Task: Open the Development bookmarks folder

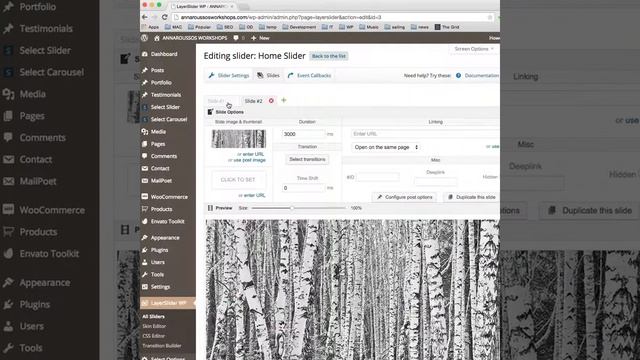Action: click(299, 27)
